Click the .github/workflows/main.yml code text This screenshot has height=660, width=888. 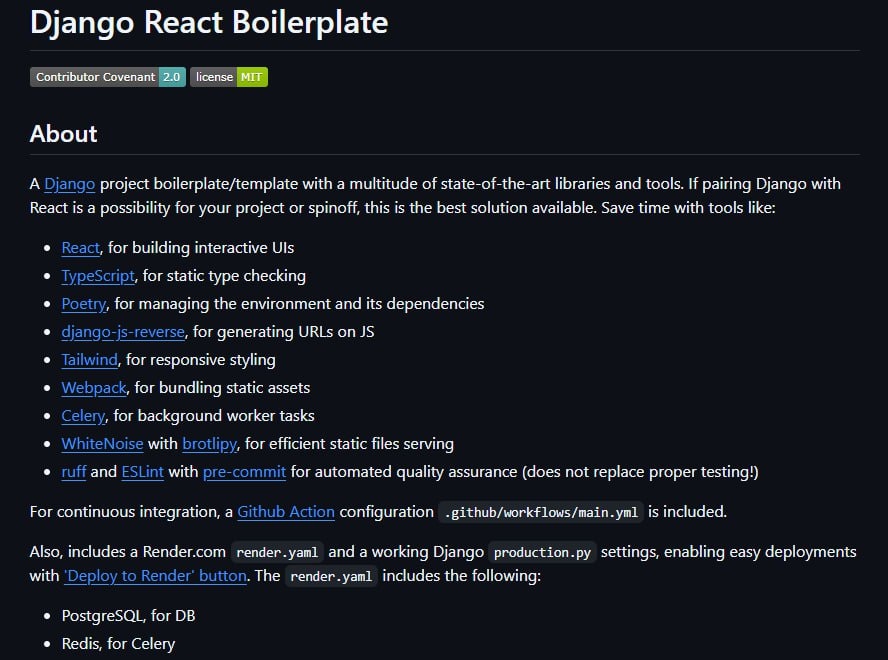[541, 513]
